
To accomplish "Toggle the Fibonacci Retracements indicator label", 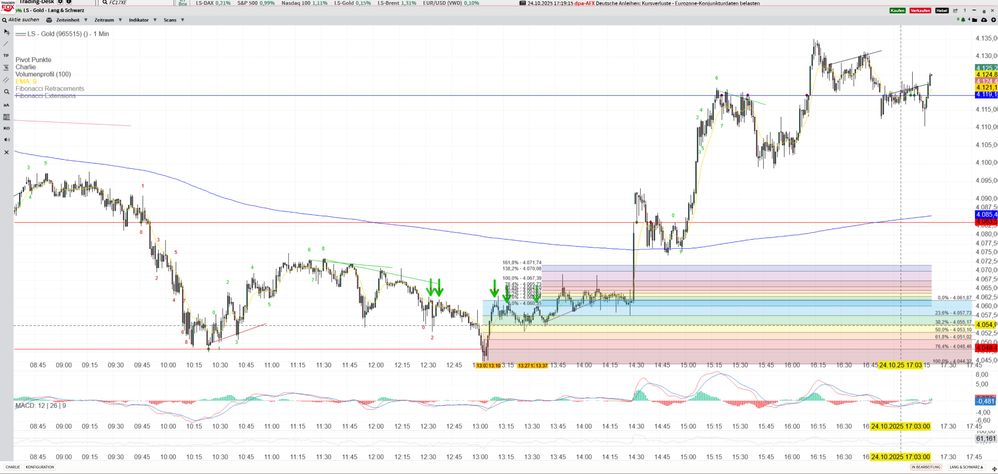I will coord(50,89).
